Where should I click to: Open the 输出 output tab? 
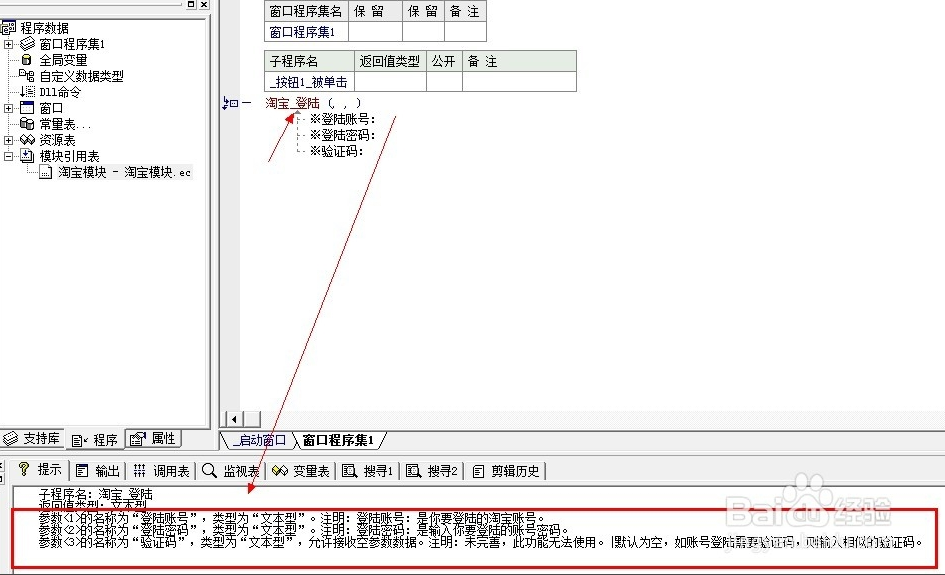[x=98, y=471]
